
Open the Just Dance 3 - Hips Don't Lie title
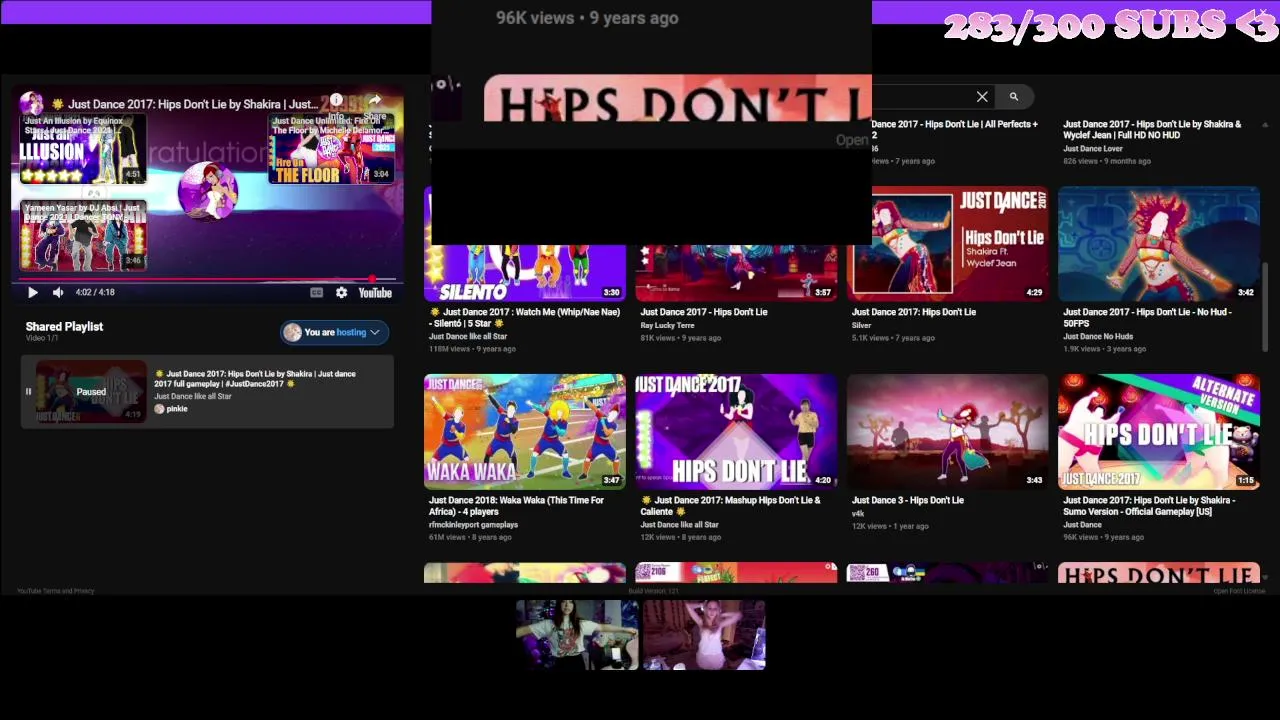click(x=908, y=500)
